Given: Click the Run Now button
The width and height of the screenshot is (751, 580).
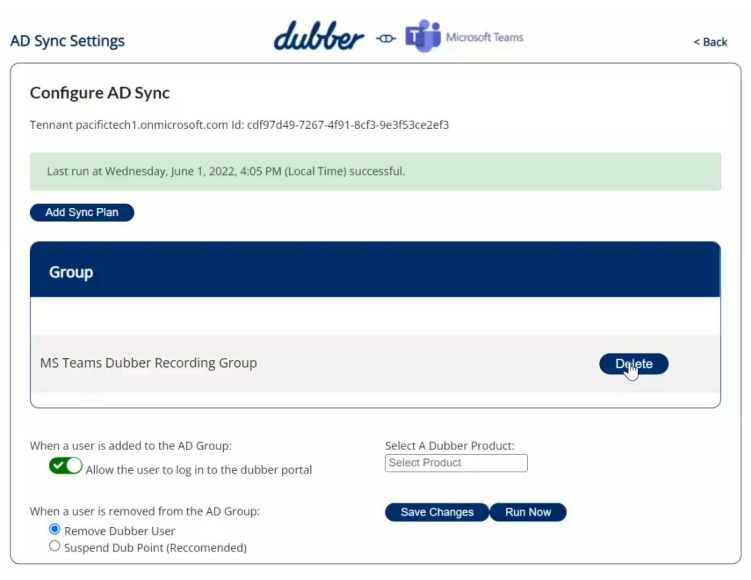Looking at the screenshot, I should click(528, 512).
